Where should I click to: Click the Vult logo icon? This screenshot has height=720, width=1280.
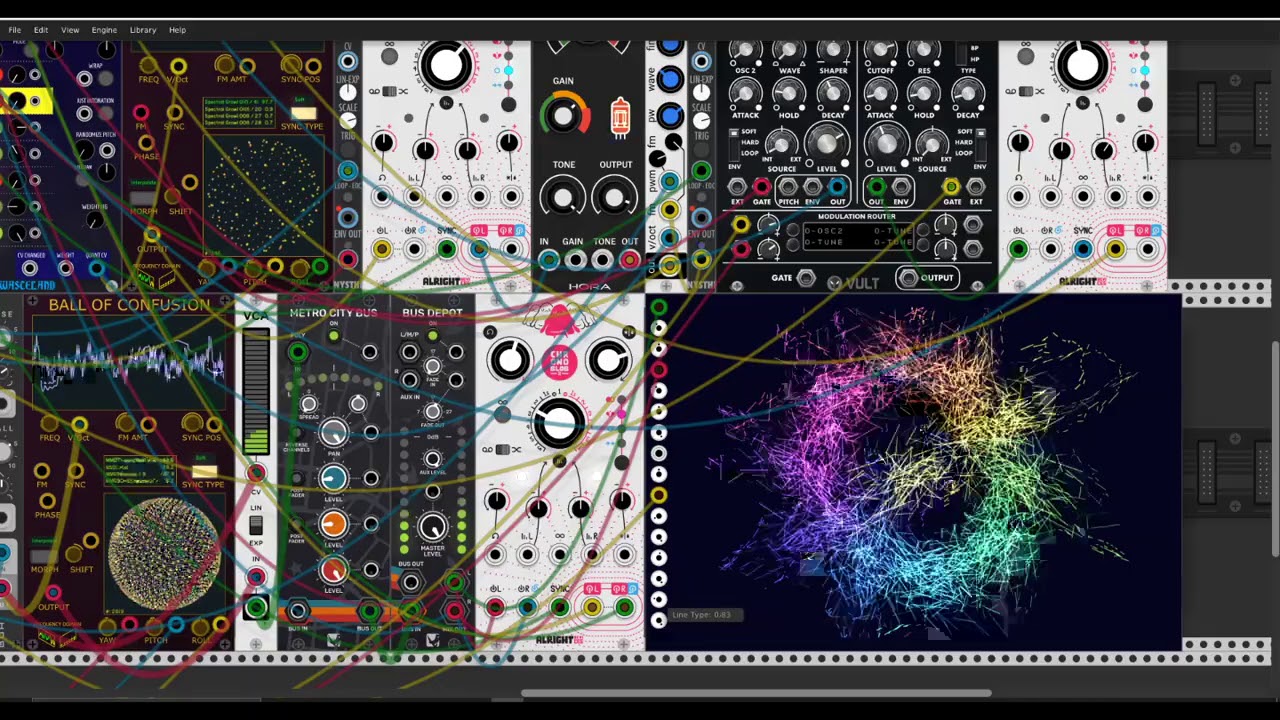coord(834,283)
